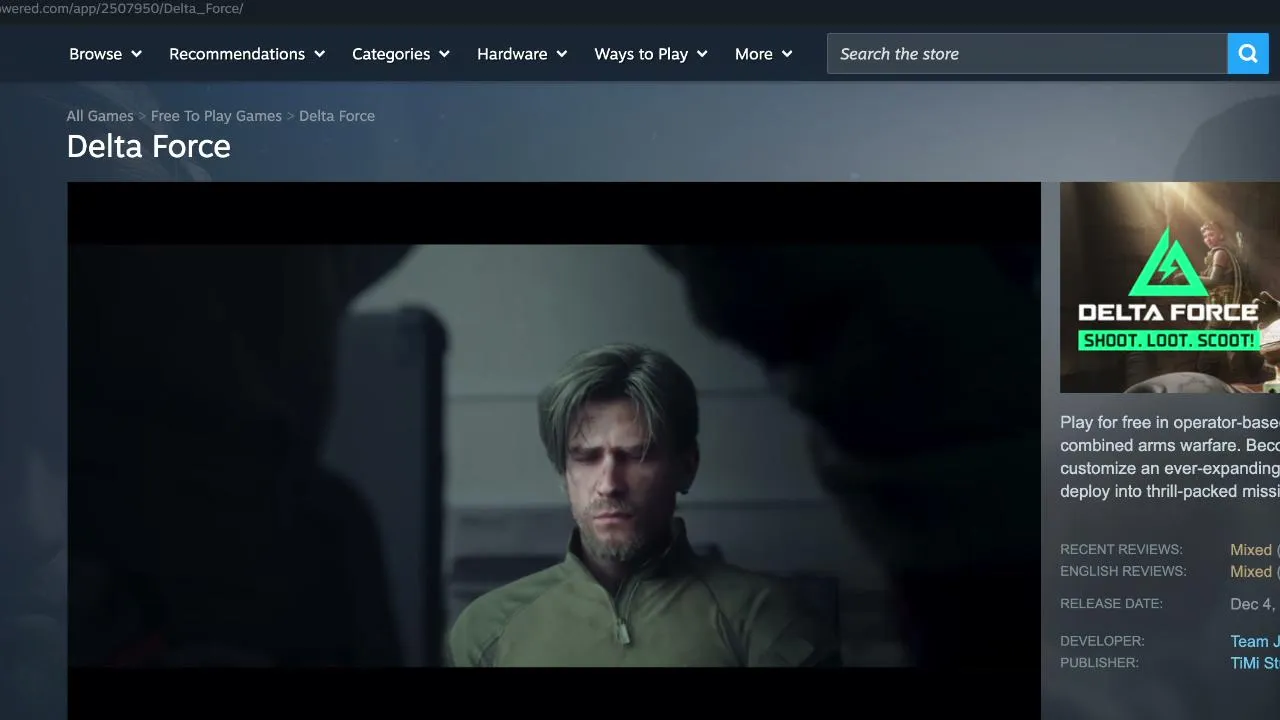
Task: Click the PUBLISHER label
Action: (x=1099, y=663)
